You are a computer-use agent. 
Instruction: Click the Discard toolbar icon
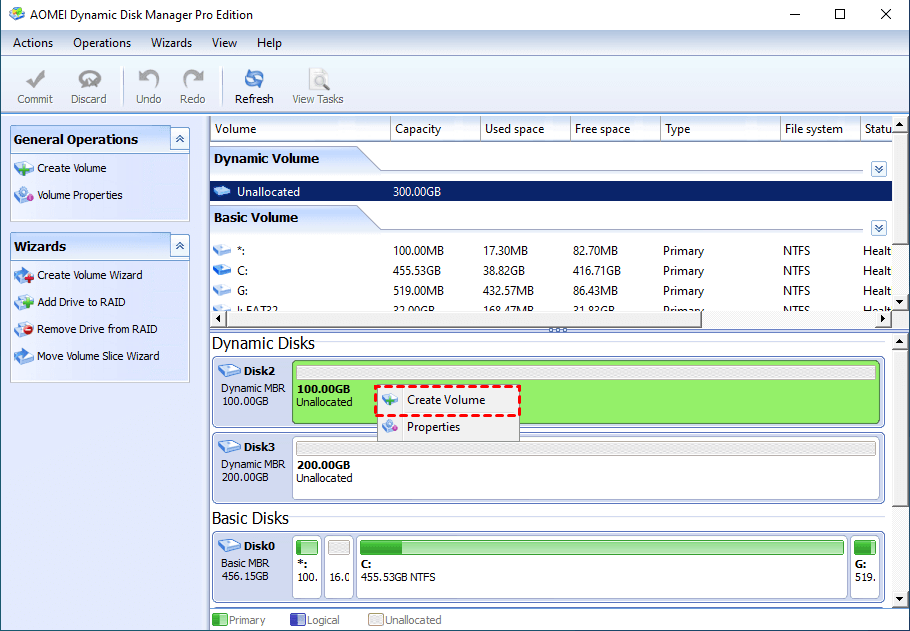click(89, 79)
